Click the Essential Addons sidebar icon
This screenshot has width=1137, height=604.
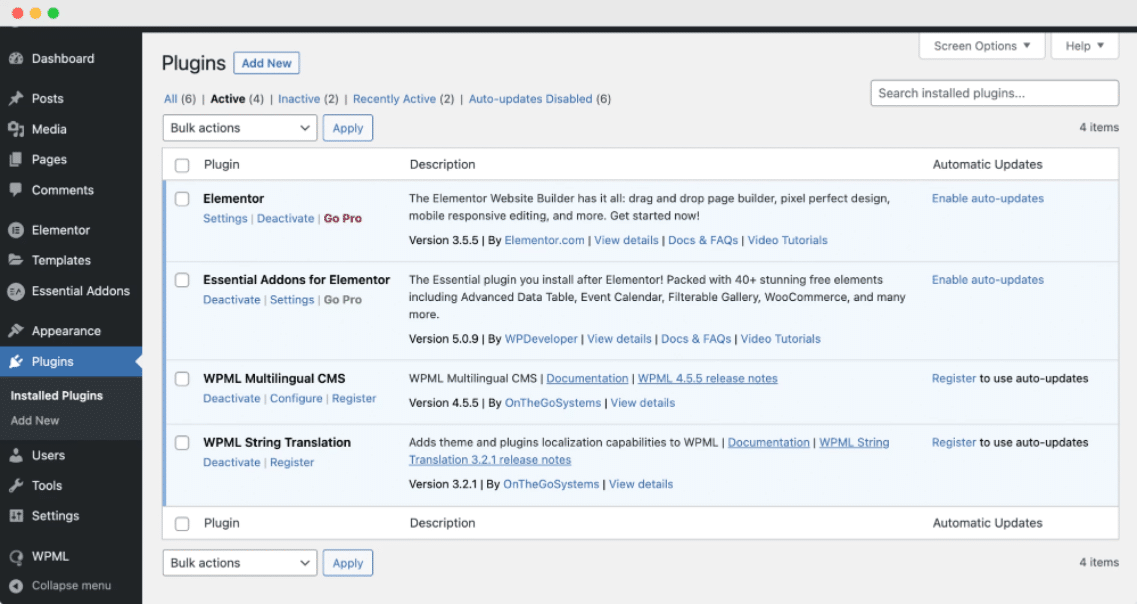pos(16,291)
